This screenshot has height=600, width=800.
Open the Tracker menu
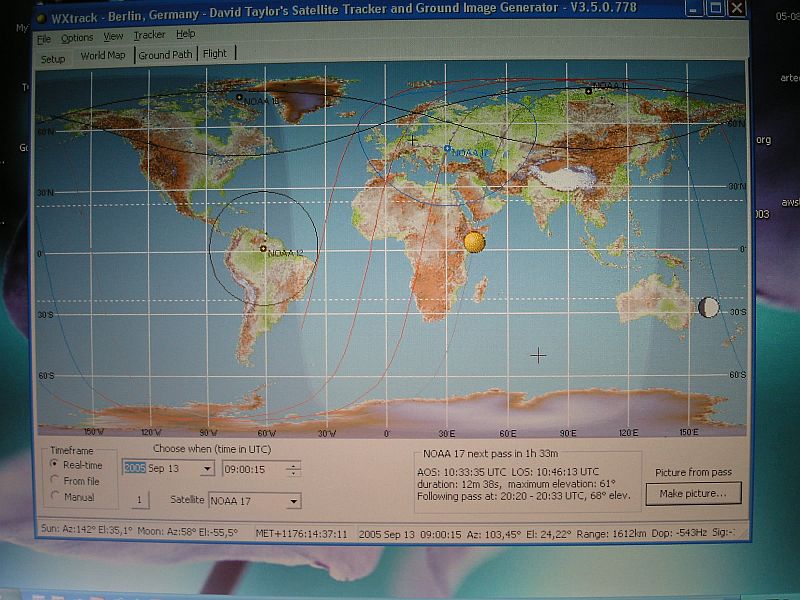click(x=149, y=35)
